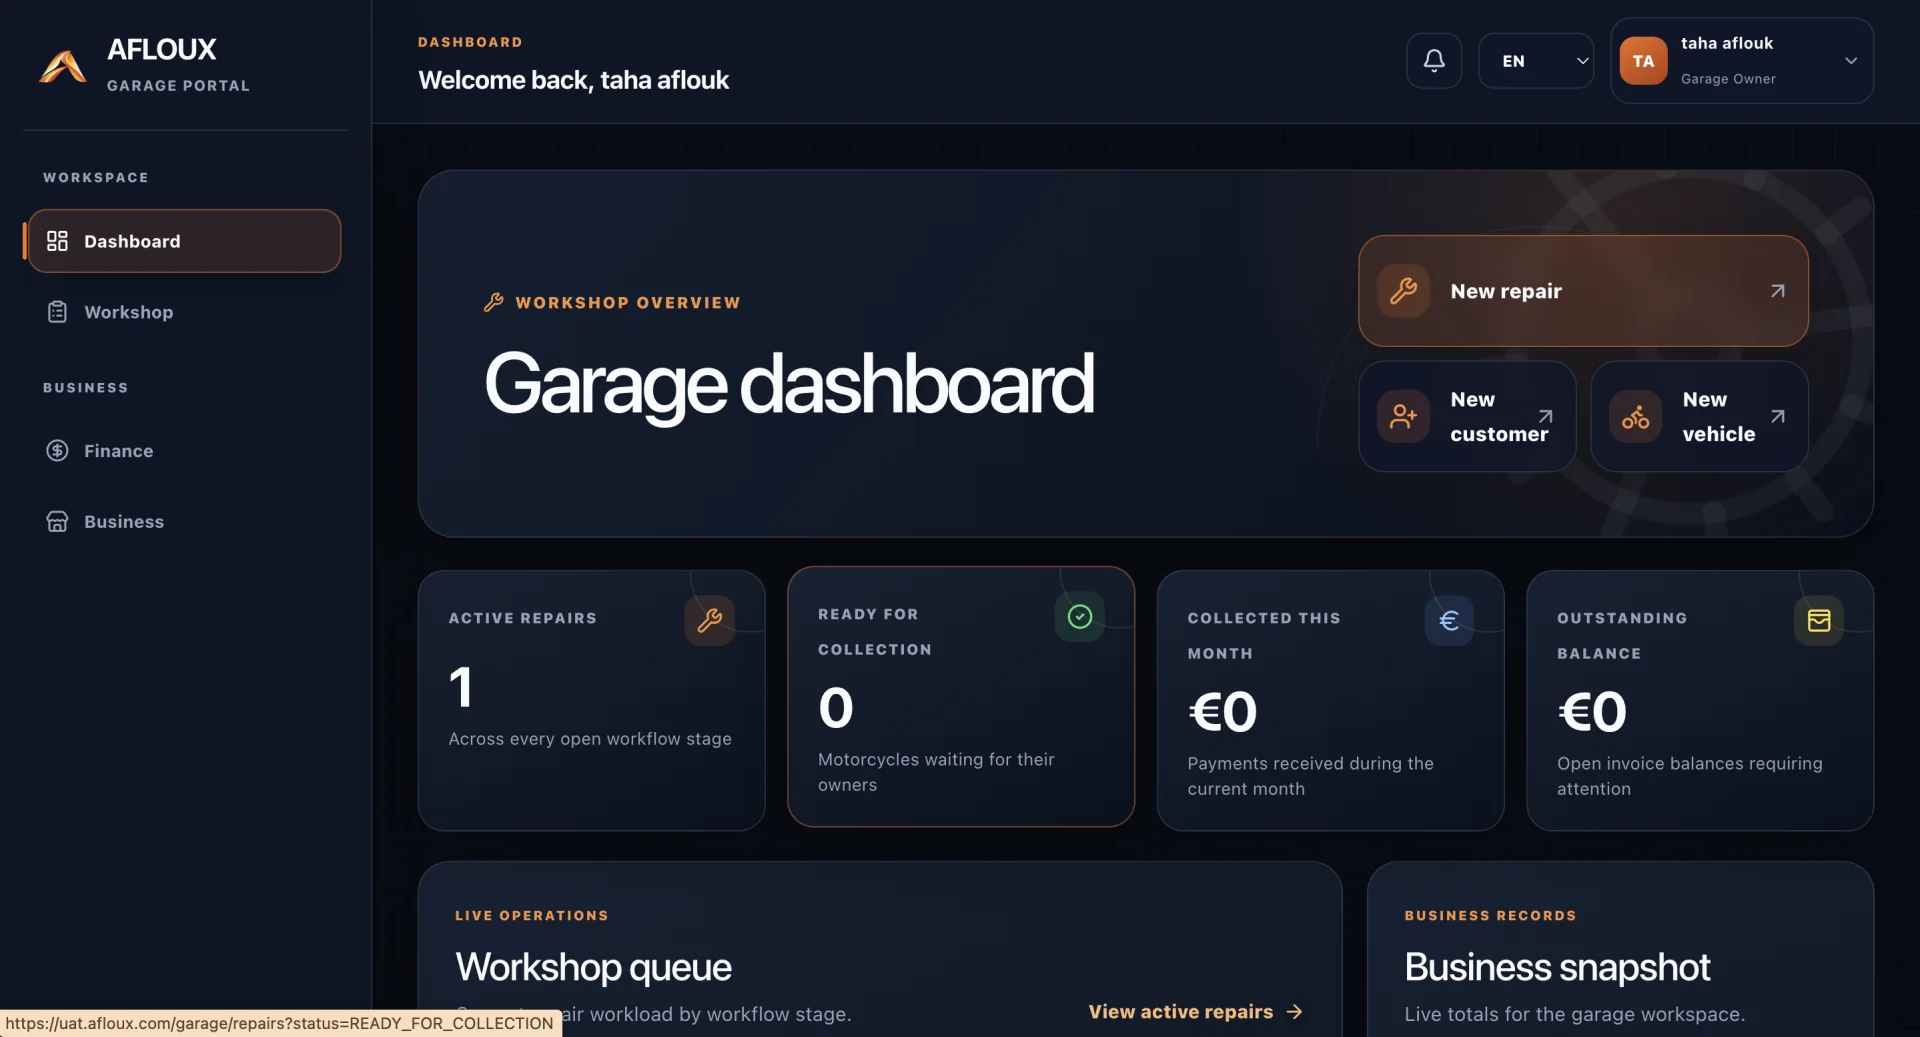The width and height of the screenshot is (1920, 1037).
Task: Click the Workshop clipboard icon
Action: (x=57, y=312)
